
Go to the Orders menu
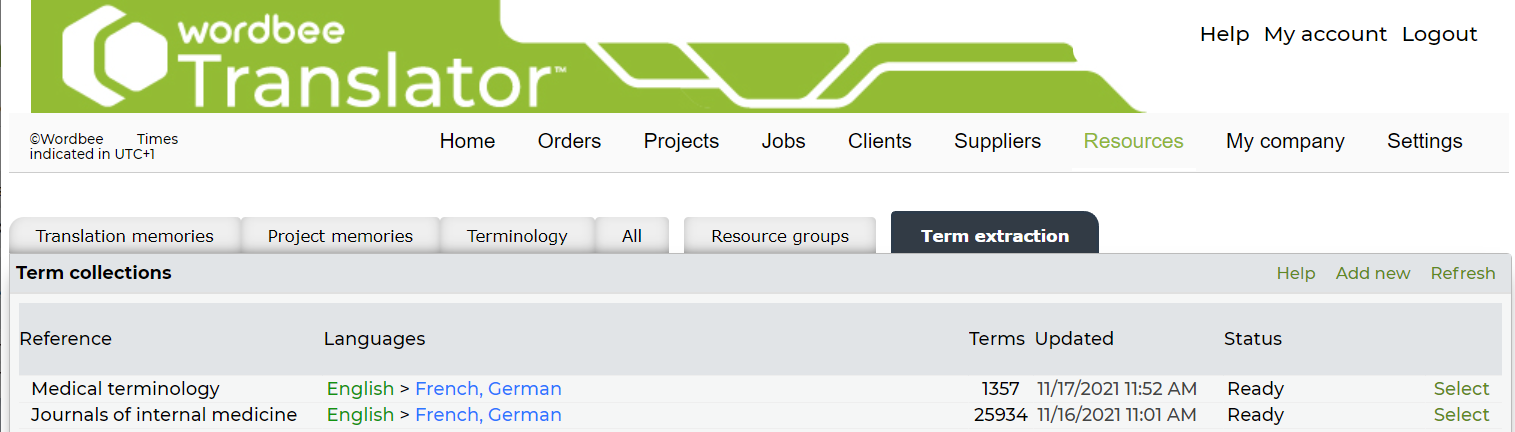pos(569,141)
